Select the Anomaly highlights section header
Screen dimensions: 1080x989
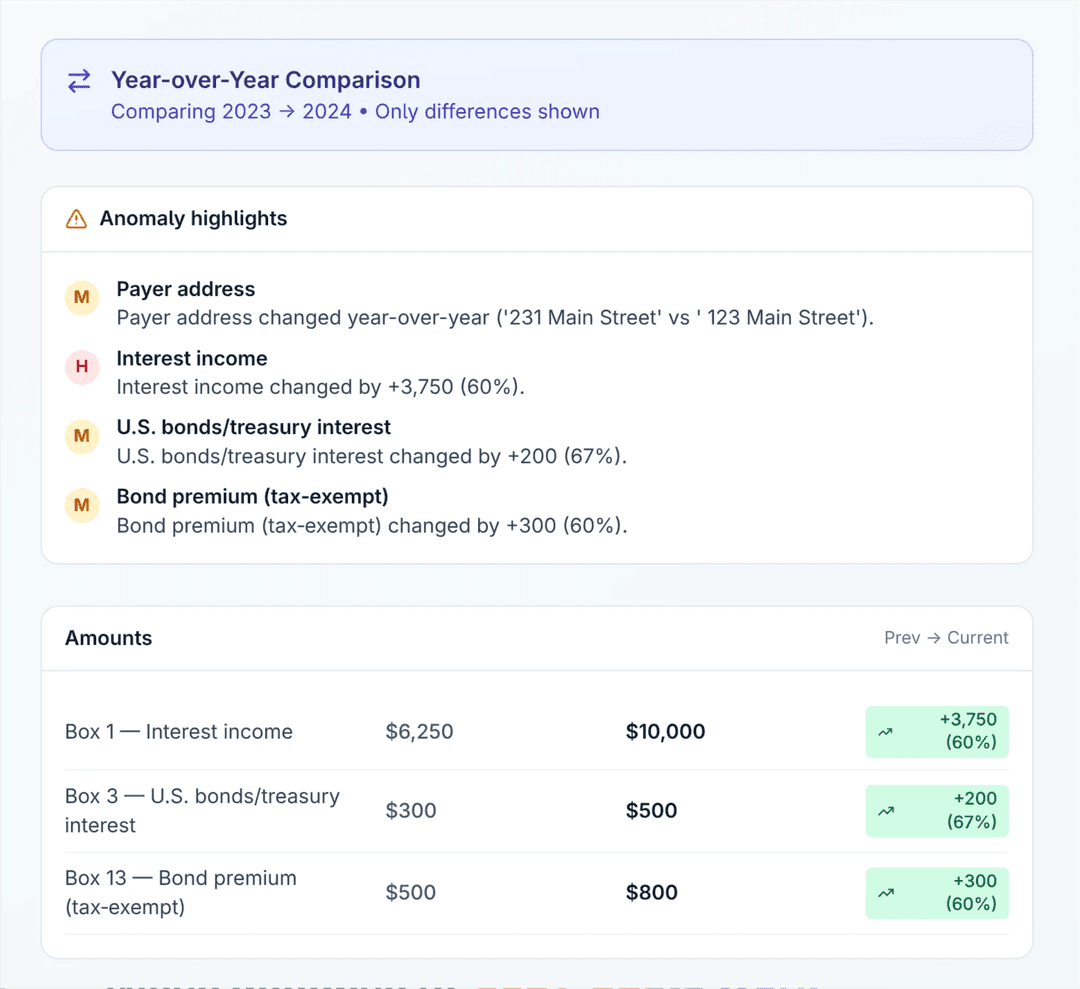[x=193, y=219]
